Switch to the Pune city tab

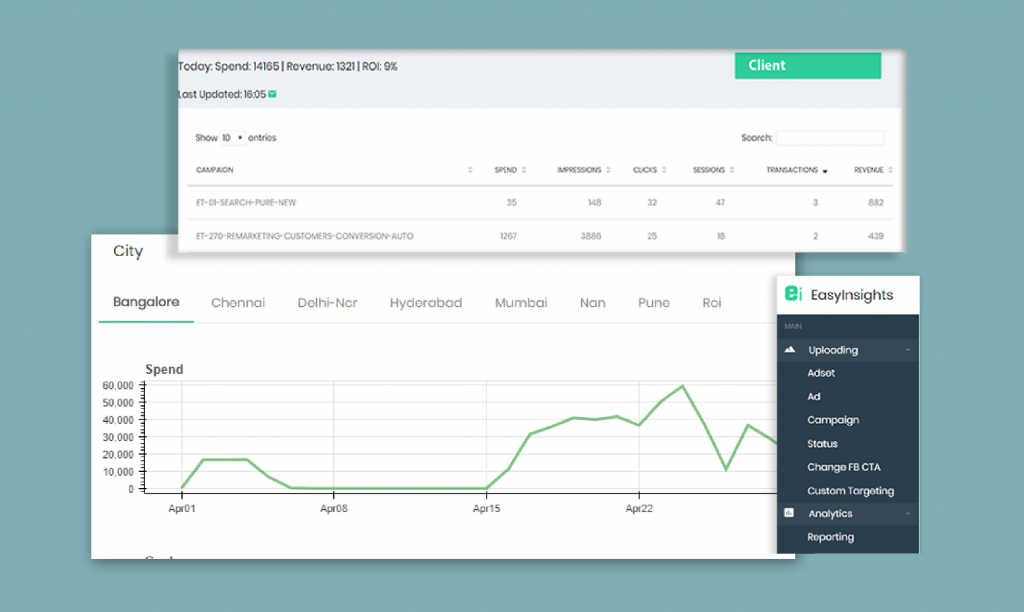[654, 302]
